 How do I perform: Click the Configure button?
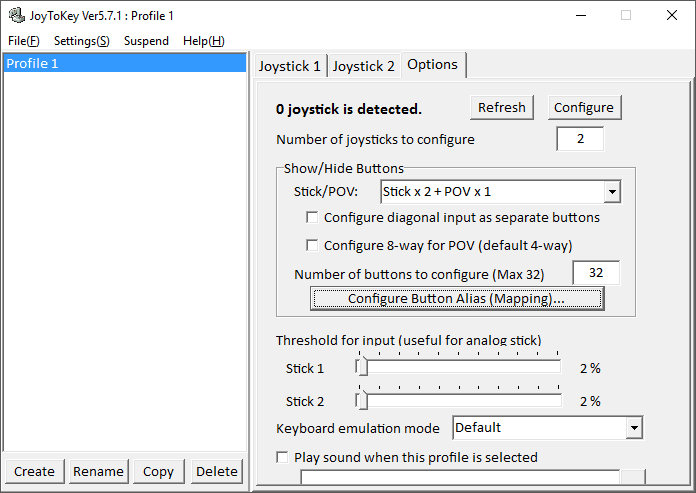click(584, 107)
